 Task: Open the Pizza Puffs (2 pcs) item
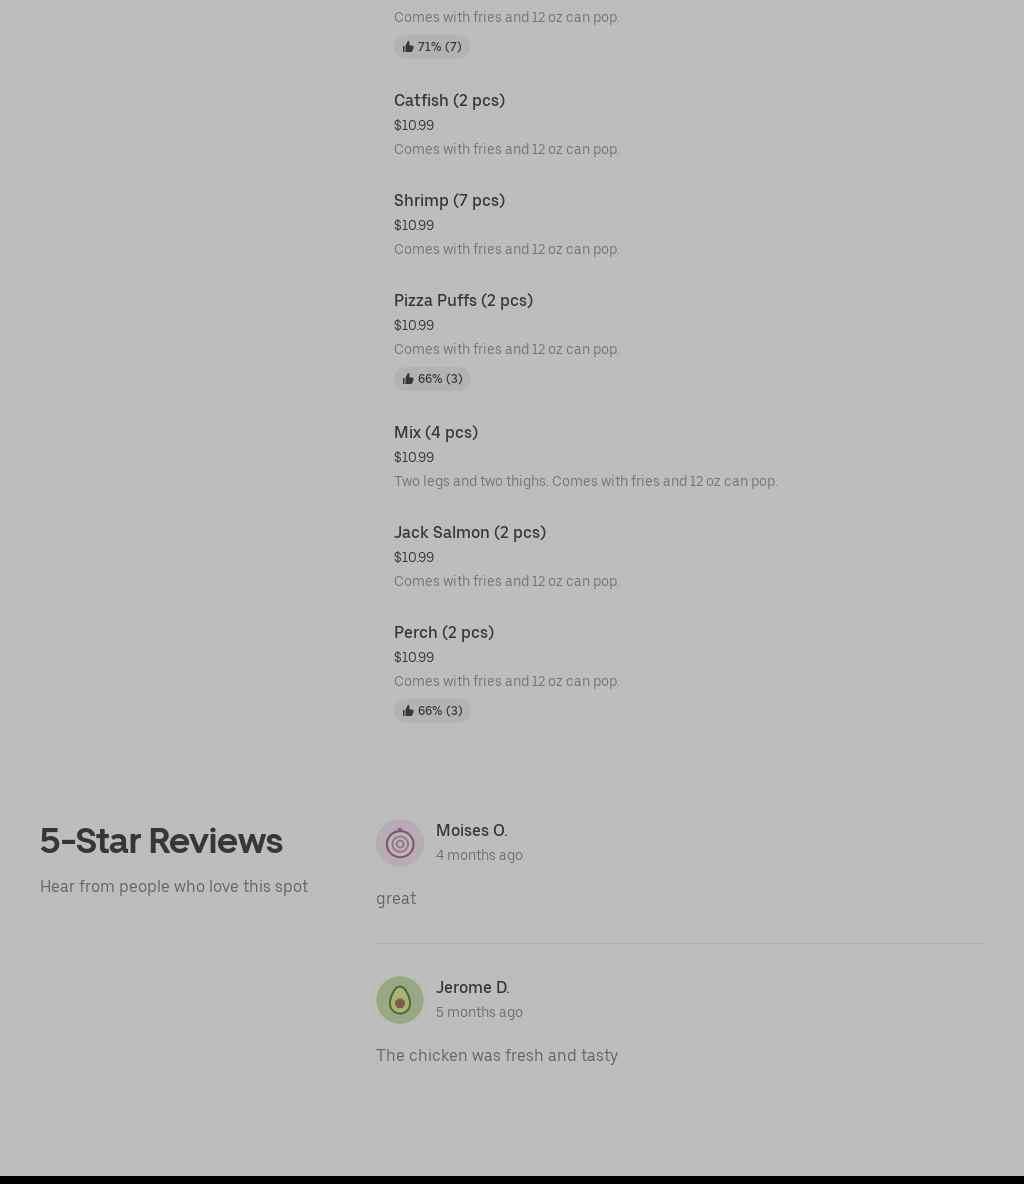point(463,300)
